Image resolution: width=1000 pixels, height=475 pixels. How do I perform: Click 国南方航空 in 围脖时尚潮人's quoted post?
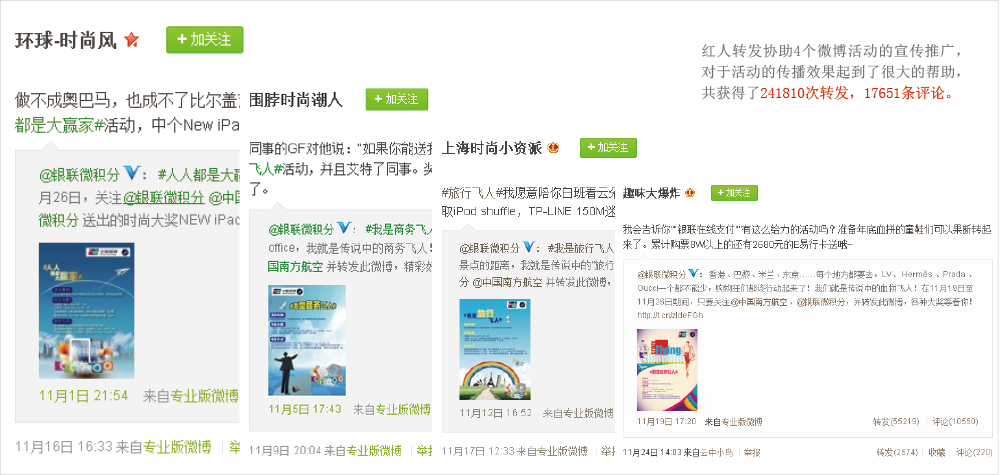pos(296,266)
